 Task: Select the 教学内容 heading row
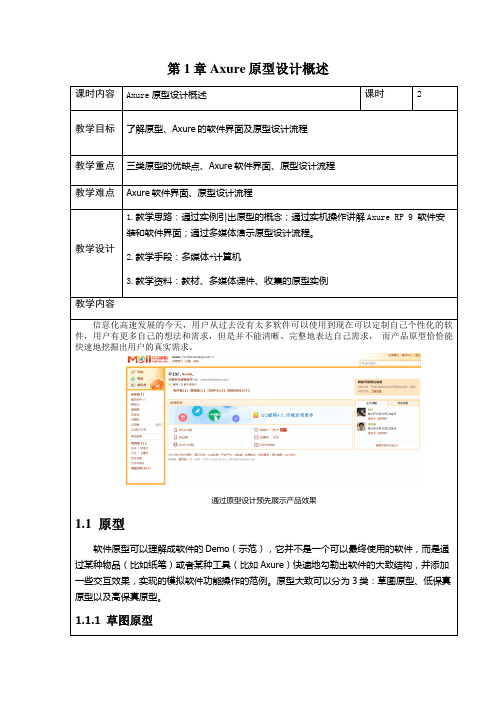pos(264,308)
